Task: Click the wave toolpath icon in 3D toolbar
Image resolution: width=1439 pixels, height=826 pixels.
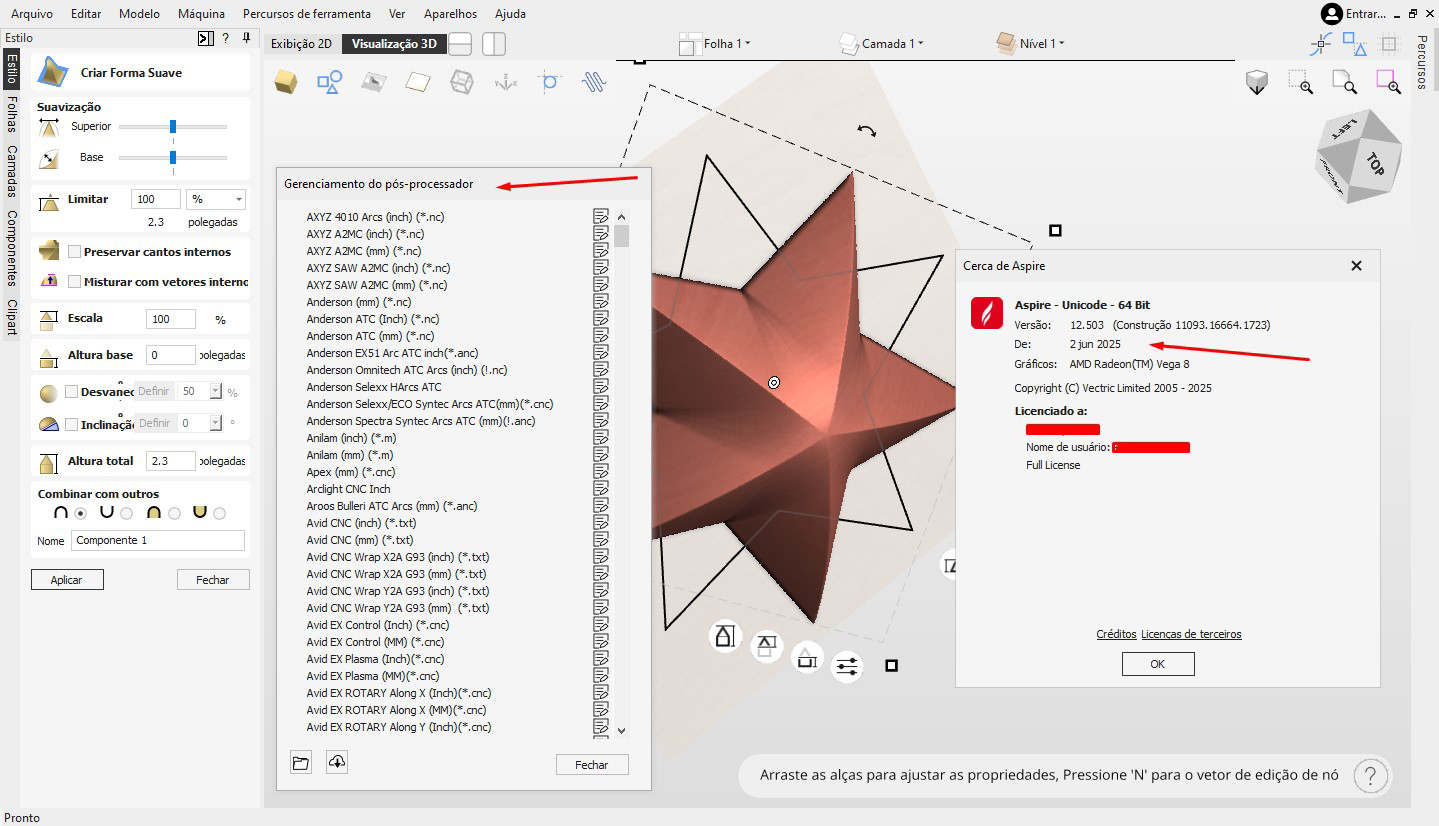Action: click(595, 82)
